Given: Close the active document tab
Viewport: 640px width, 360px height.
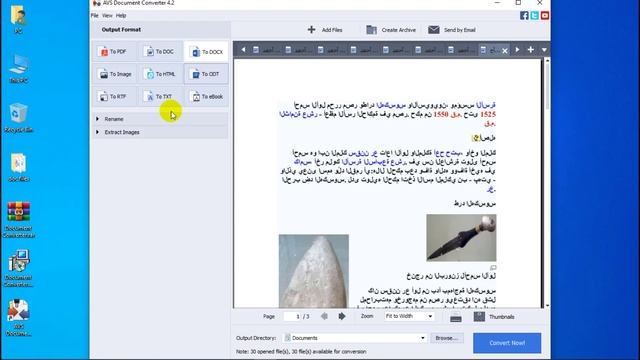Looking at the screenshot, I should point(505,51).
